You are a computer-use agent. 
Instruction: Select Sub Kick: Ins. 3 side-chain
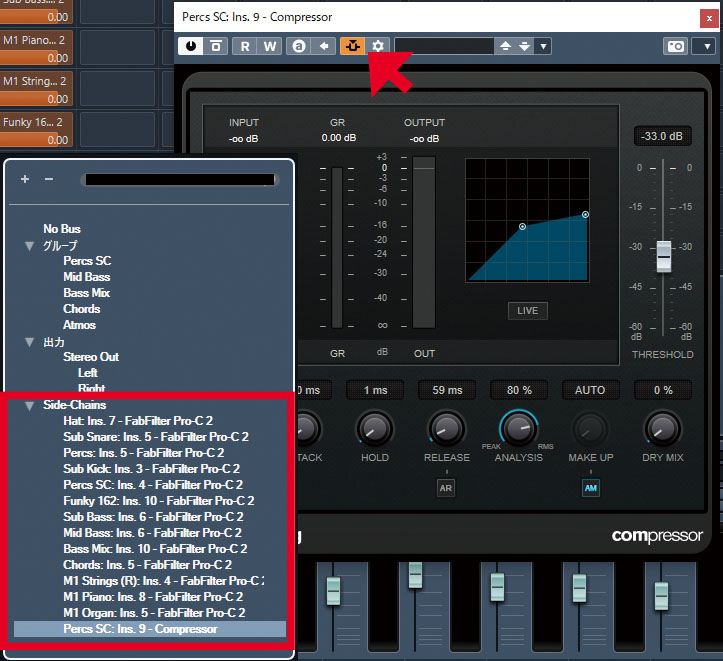152,469
